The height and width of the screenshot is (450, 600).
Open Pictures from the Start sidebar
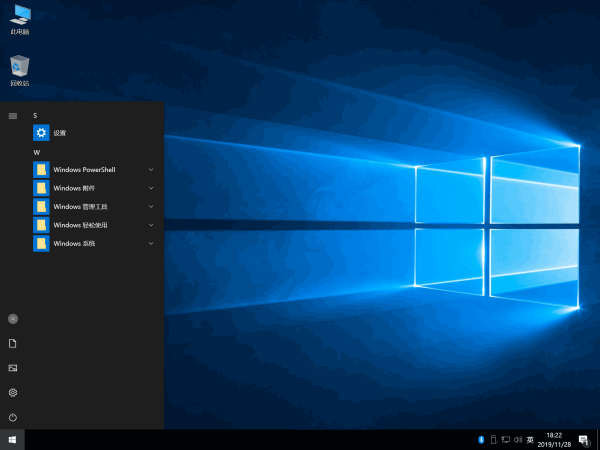13,368
